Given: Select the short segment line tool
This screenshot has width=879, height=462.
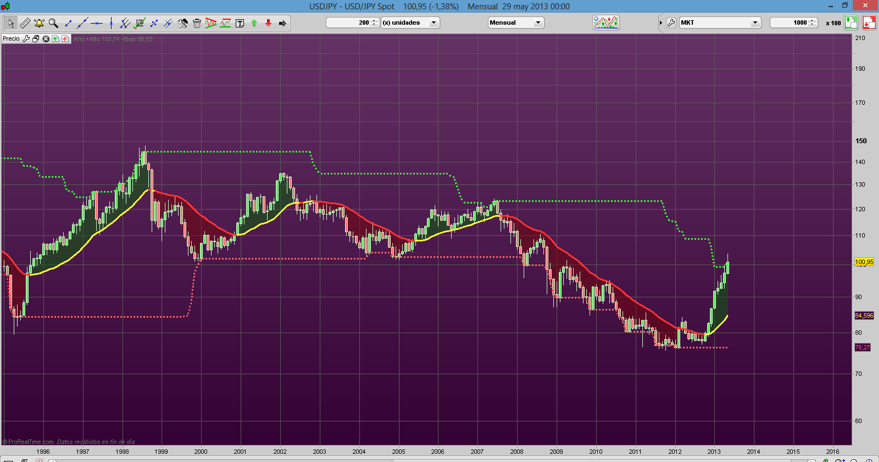Looking at the screenshot, I should click(68, 23).
